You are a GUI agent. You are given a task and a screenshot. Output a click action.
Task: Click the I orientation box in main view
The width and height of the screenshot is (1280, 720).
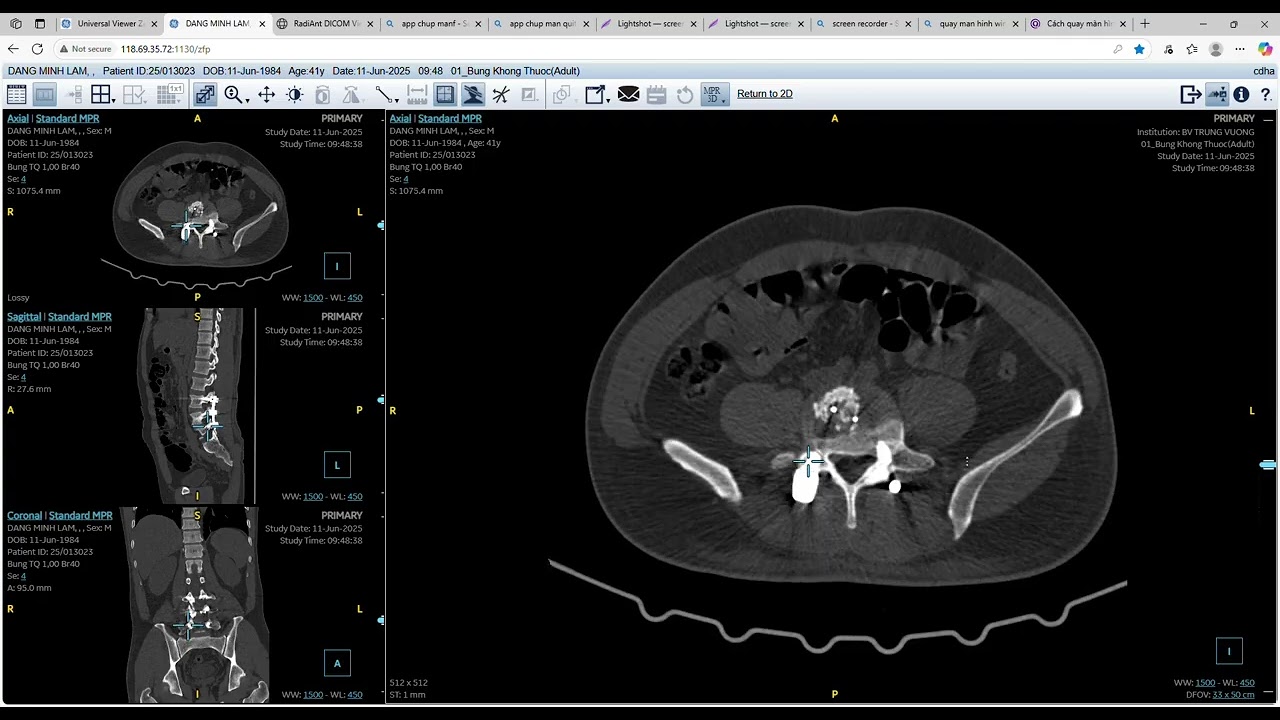click(x=1229, y=651)
